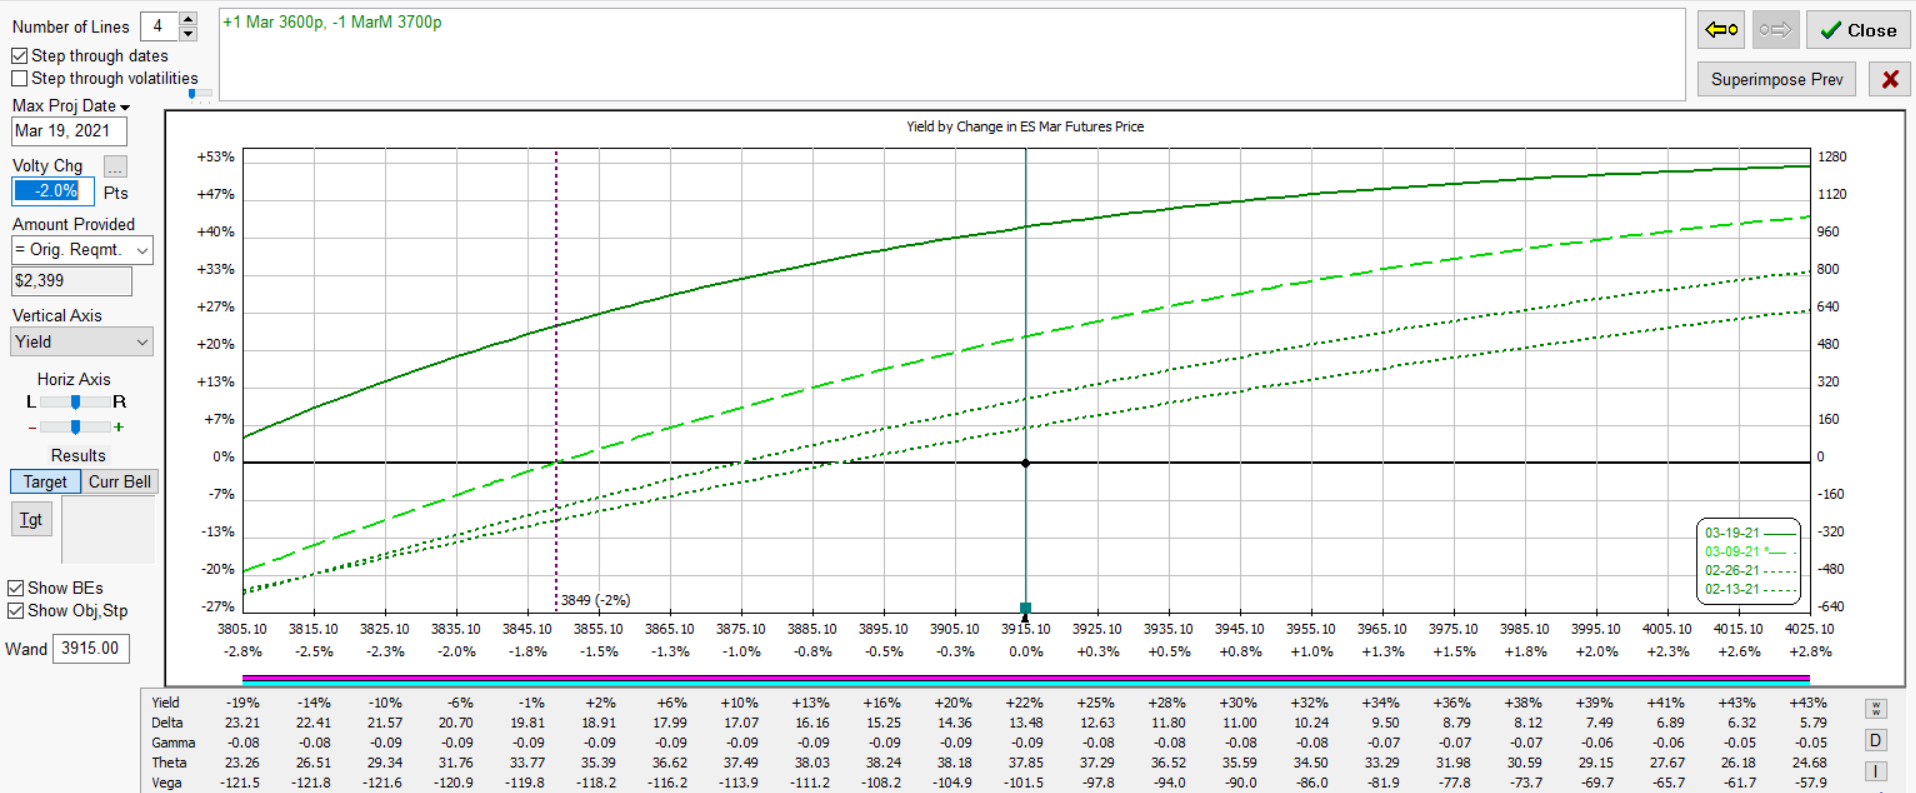Open the Amount Provided Orig. Reqmt. dropdown
The height and width of the screenshot is (793, 1916).
click(x=142, y=250)
